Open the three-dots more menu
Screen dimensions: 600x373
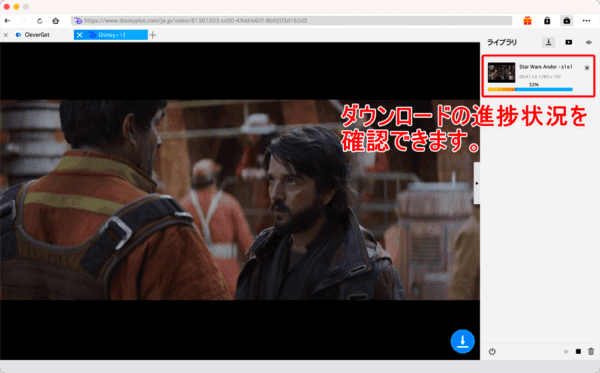coord(587,21)
